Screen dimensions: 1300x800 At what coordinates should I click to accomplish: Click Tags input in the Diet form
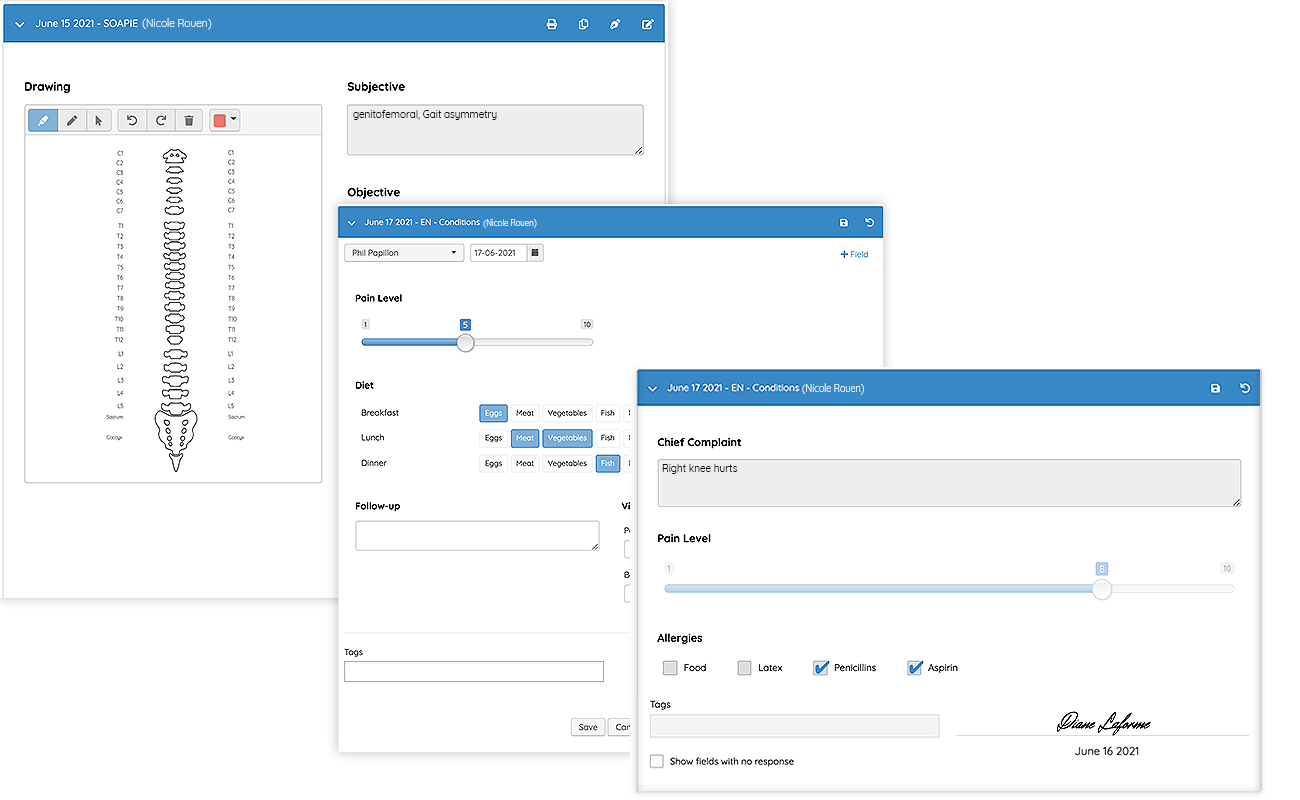(474, 672)
